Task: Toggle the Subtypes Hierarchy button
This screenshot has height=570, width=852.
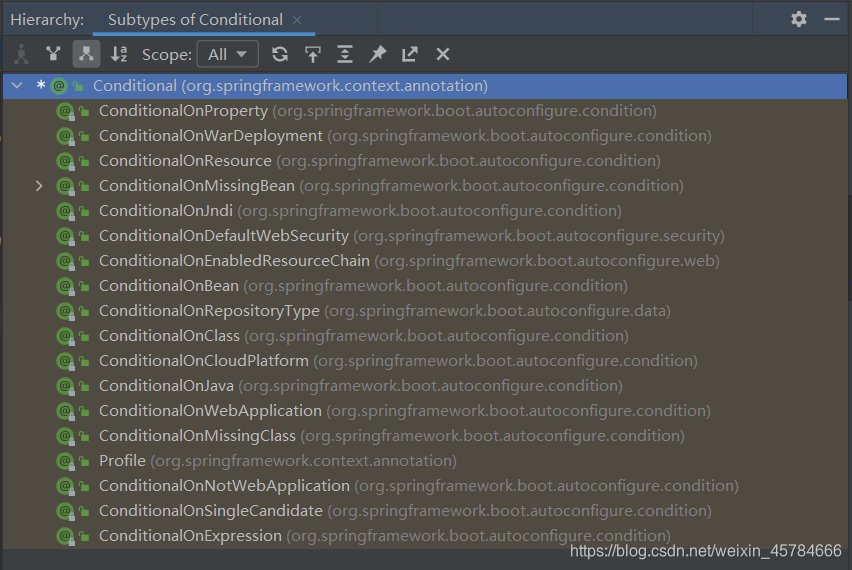Action: click(86, 54)
